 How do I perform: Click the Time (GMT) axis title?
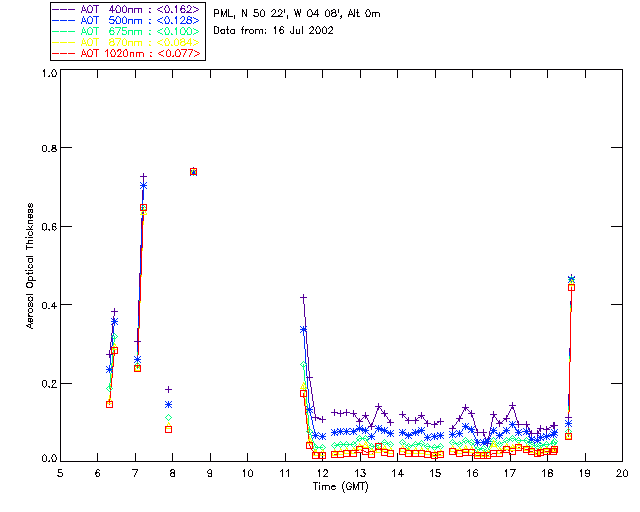click(x=338, y=487)
